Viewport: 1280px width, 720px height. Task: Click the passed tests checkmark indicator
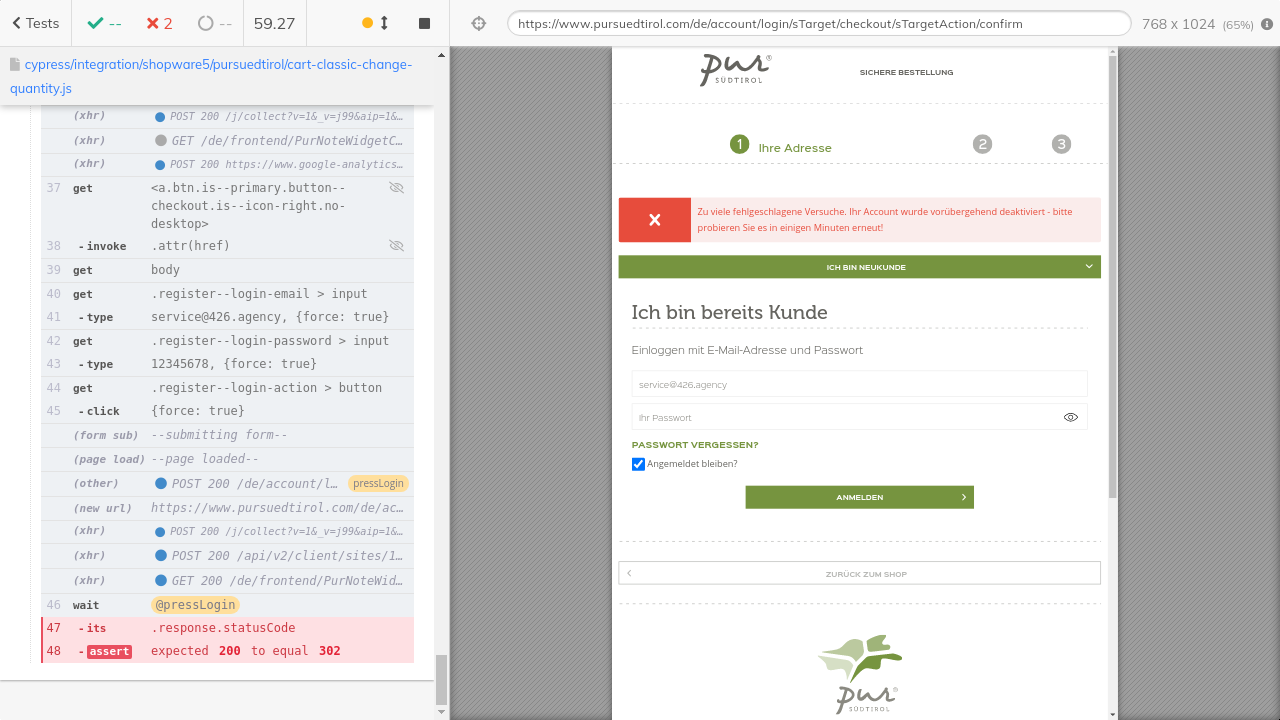click(103, 23)
